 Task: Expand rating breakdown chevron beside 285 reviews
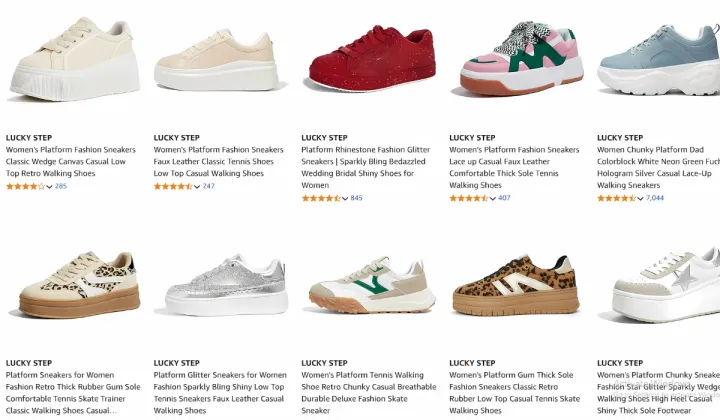click(49, 186)
